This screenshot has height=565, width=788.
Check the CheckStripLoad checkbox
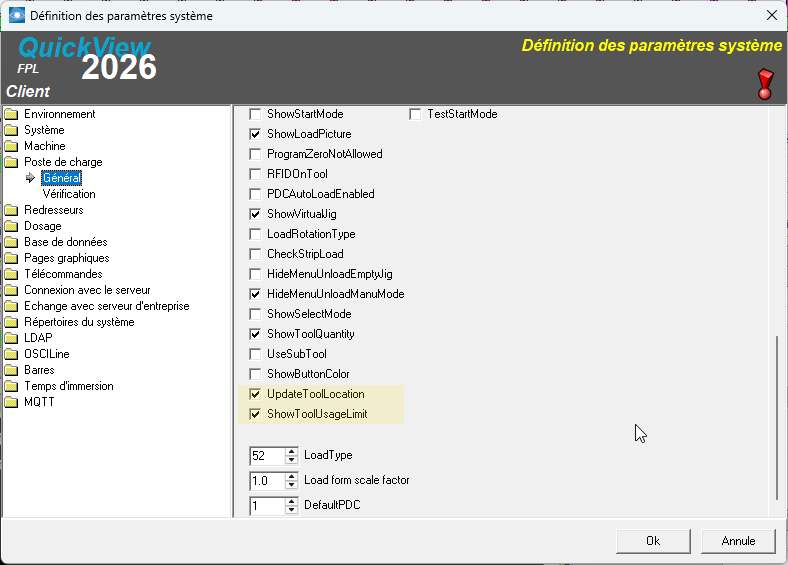(255, 254)
